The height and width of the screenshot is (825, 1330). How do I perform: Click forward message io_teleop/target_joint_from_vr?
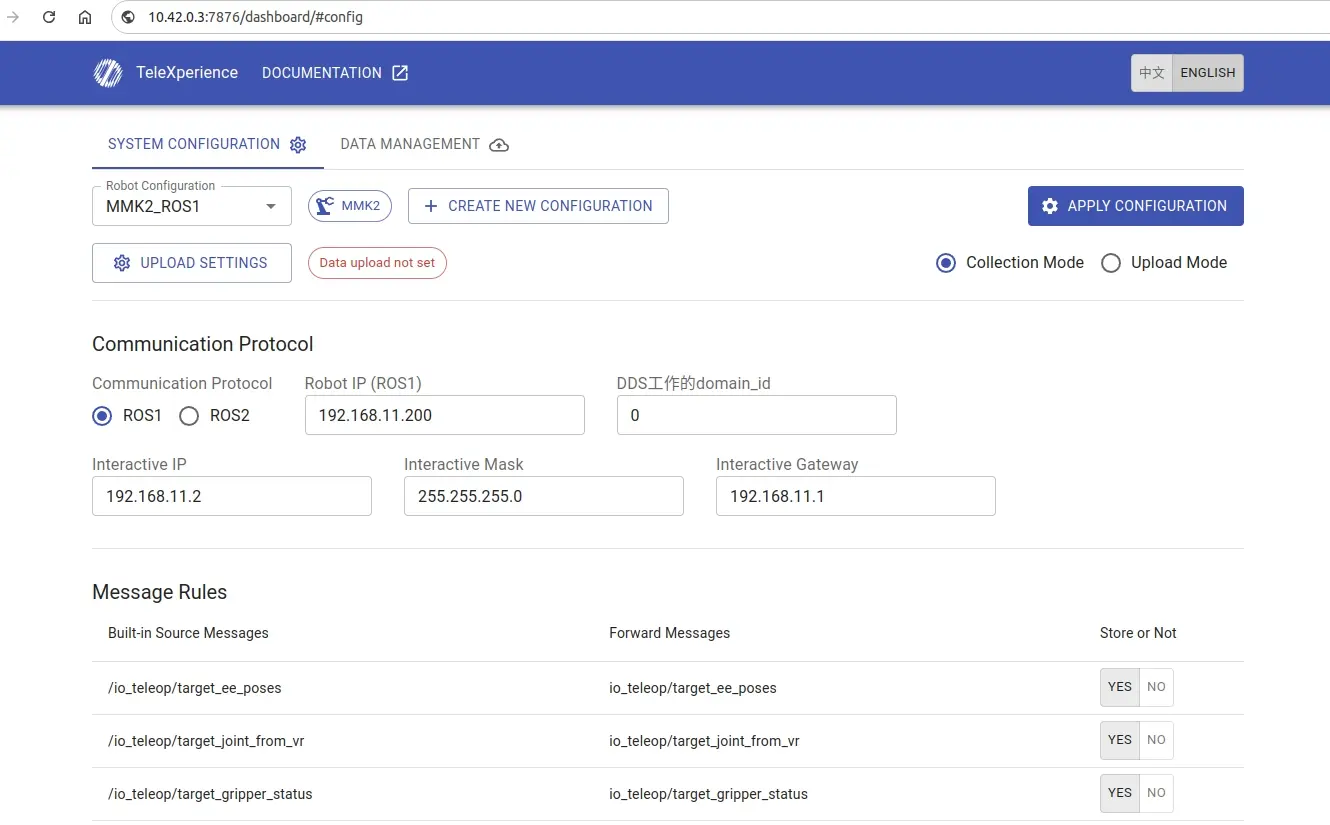pyautogui.click(x=704, y=741)
